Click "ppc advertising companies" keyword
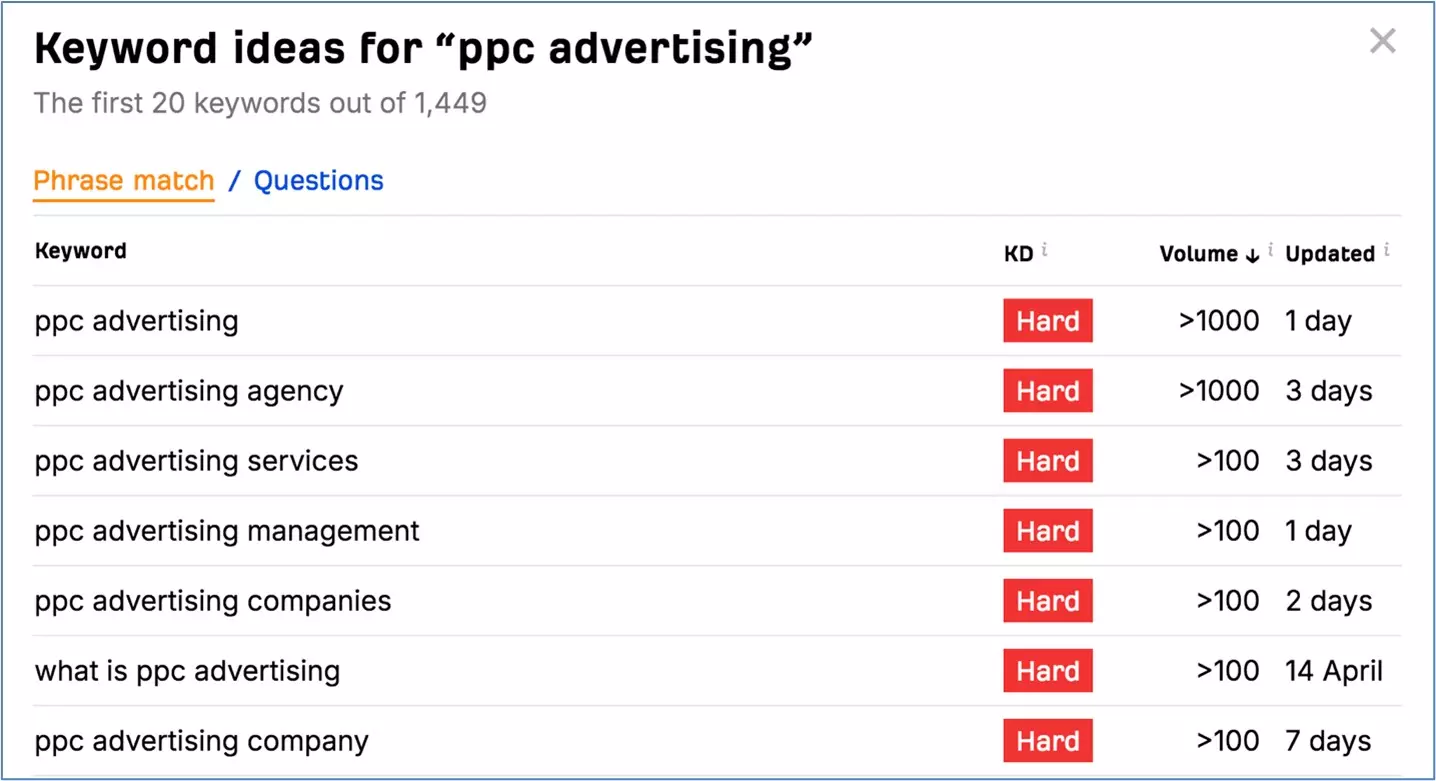This screenshot has width=1436, height=781. (x=213, y=601)
